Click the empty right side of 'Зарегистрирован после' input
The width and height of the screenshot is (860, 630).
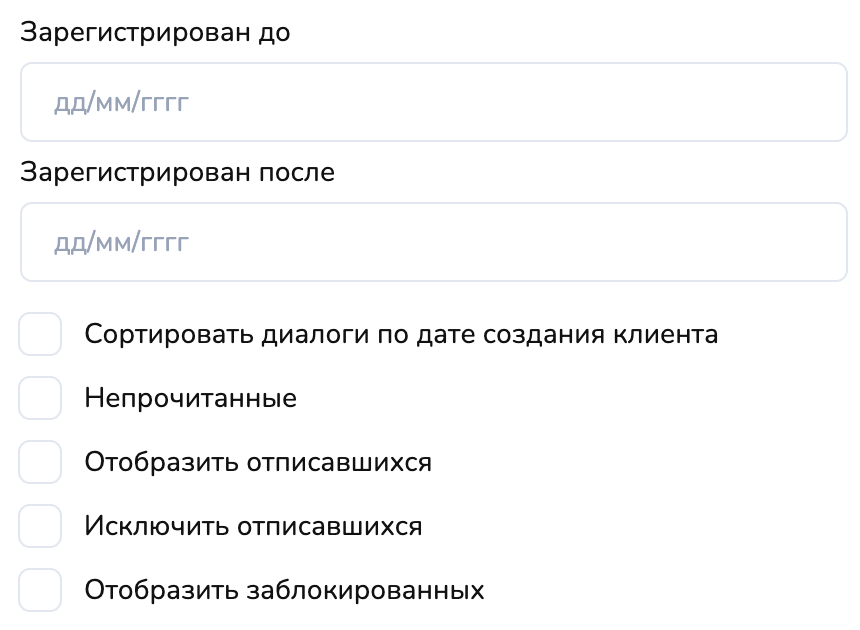pos(700,242)
